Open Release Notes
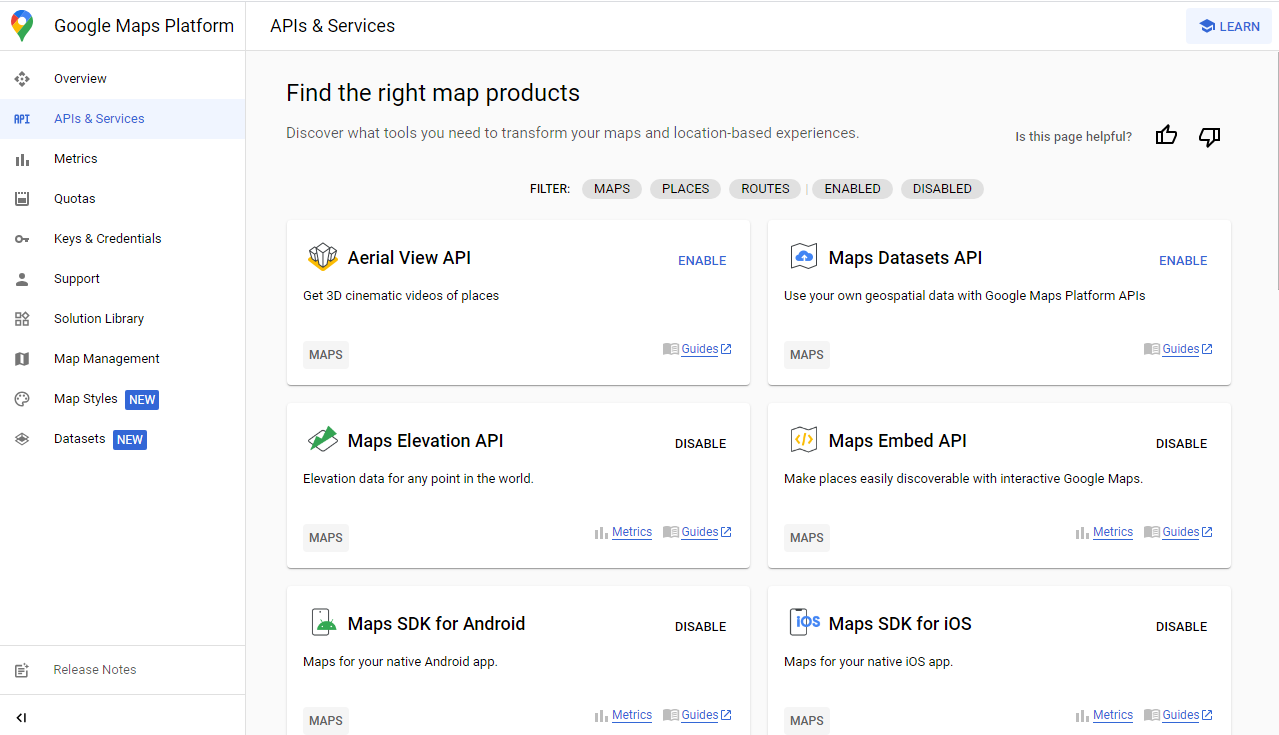 [122, 670]
